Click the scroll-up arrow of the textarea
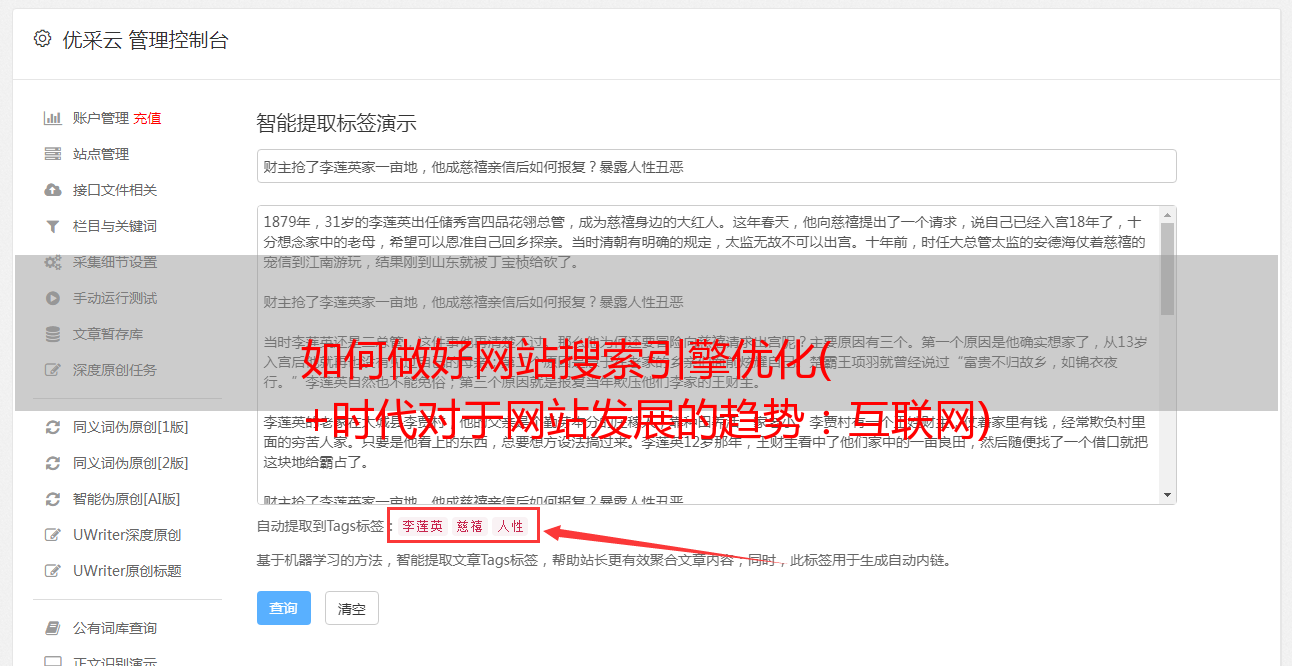 [x=1168, y=216]
